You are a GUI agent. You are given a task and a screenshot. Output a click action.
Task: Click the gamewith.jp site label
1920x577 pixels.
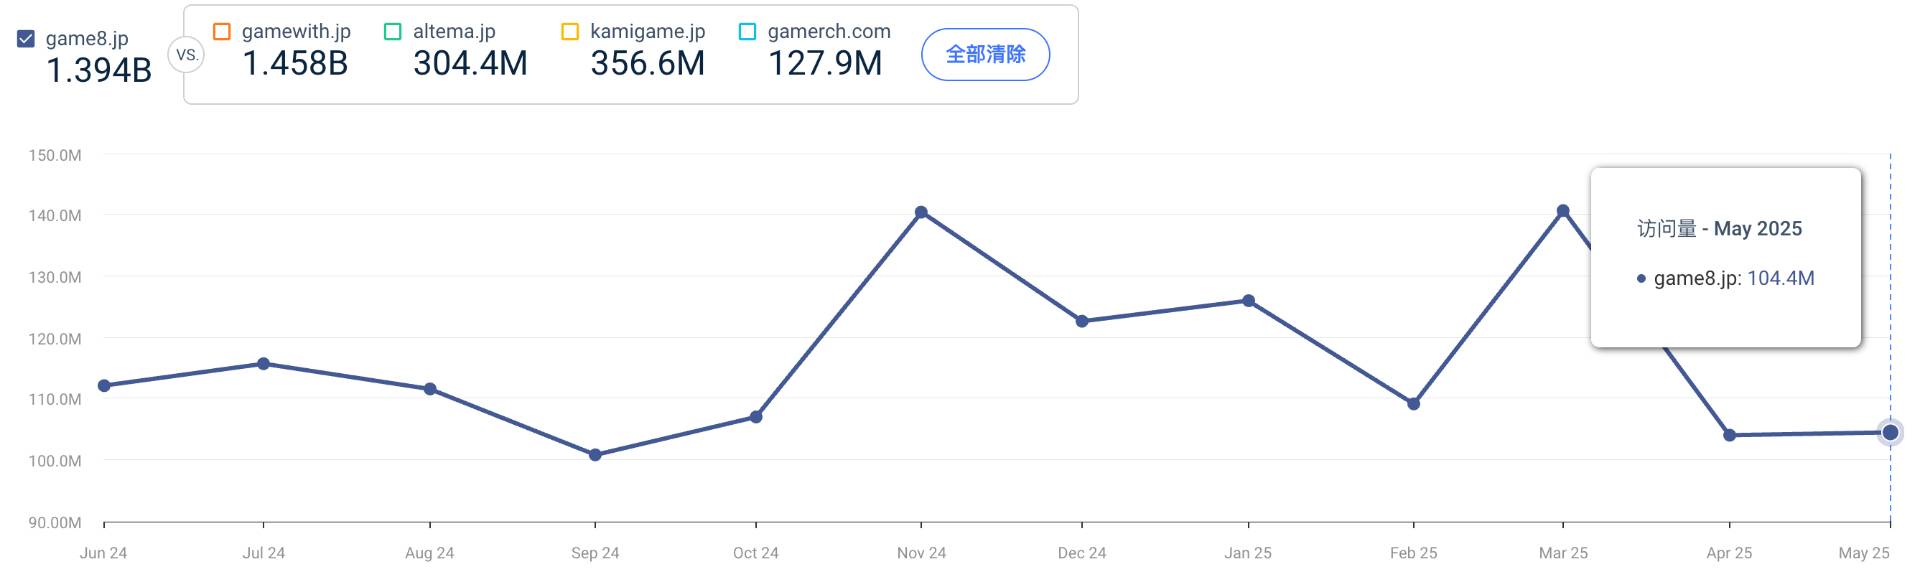click(296, 32)
